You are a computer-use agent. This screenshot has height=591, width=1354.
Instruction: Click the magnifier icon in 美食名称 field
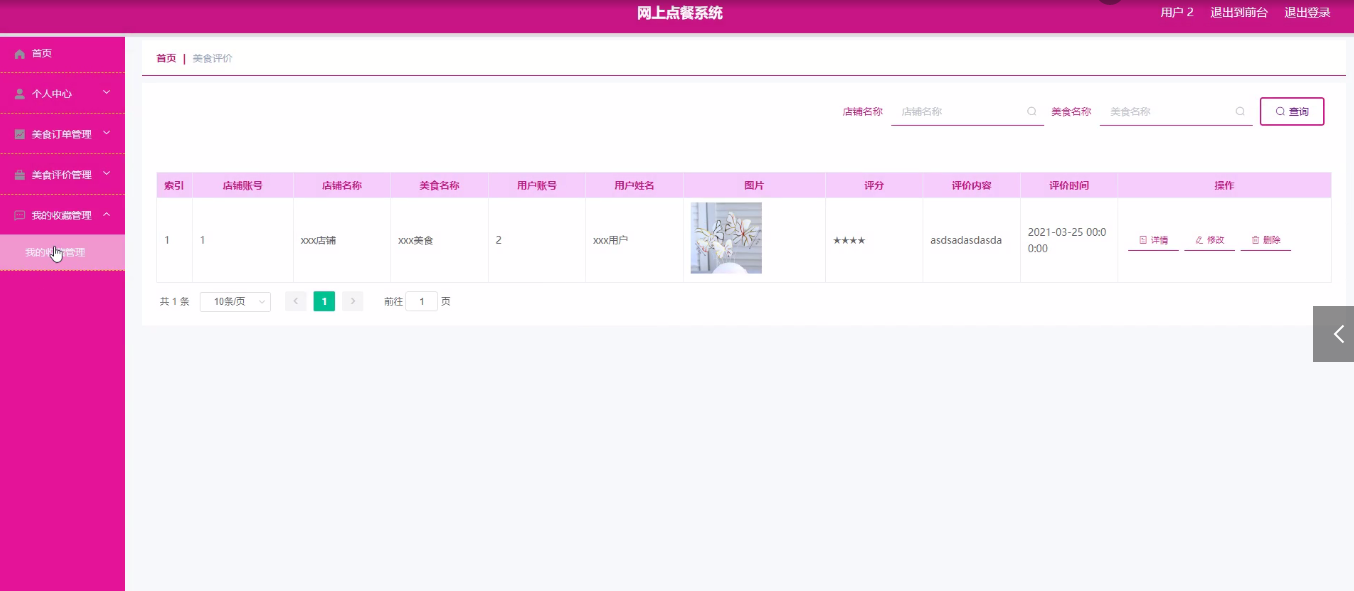click(1241, 111)
